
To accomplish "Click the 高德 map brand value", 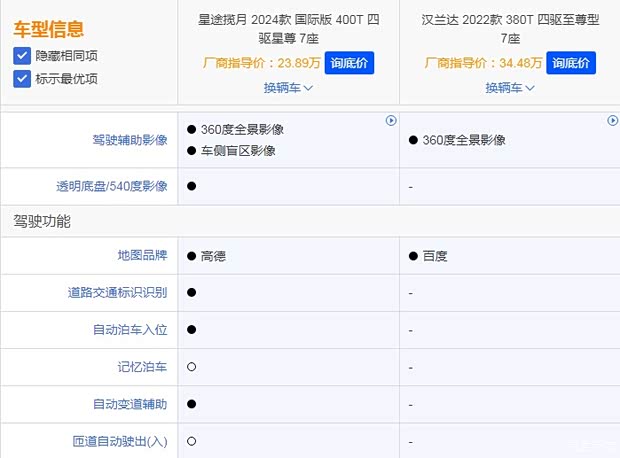I will point(213,256).
